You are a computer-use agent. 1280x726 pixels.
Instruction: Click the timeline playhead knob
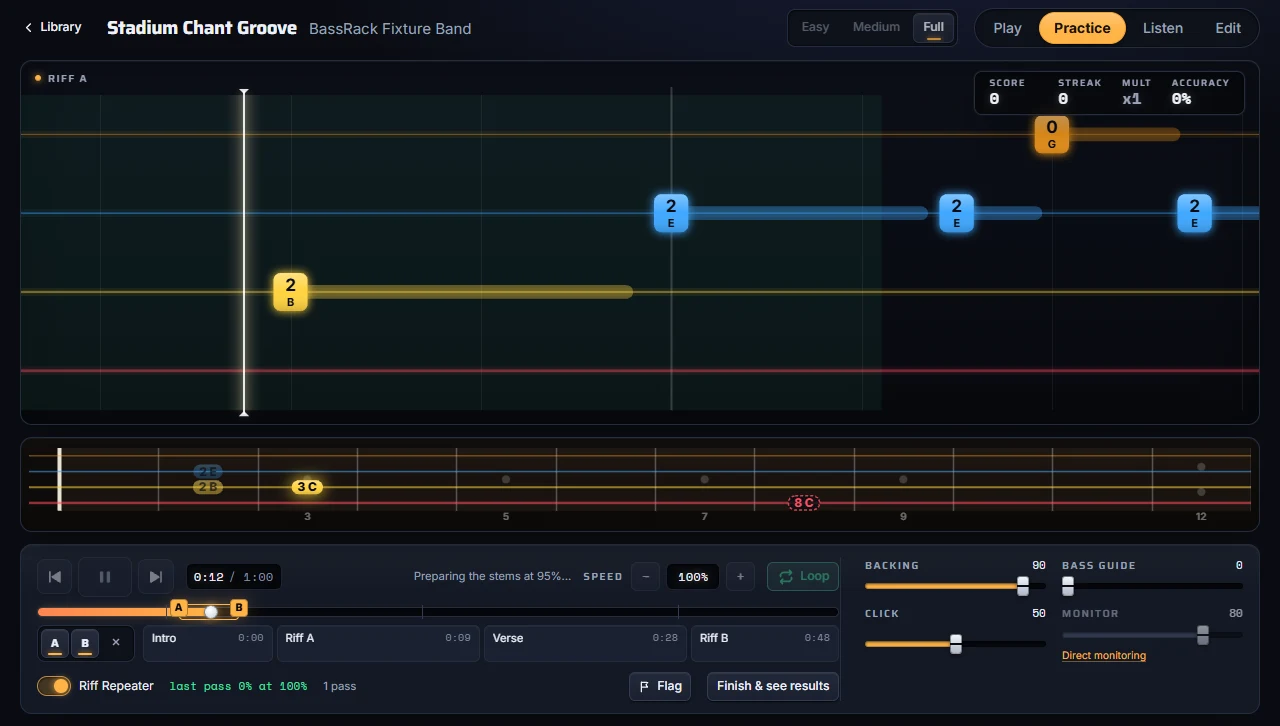click(211, 612)
